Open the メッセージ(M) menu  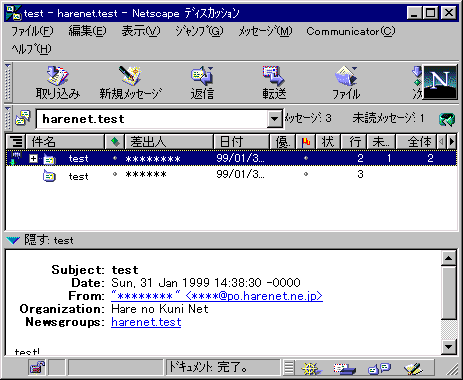pos(265,31)
